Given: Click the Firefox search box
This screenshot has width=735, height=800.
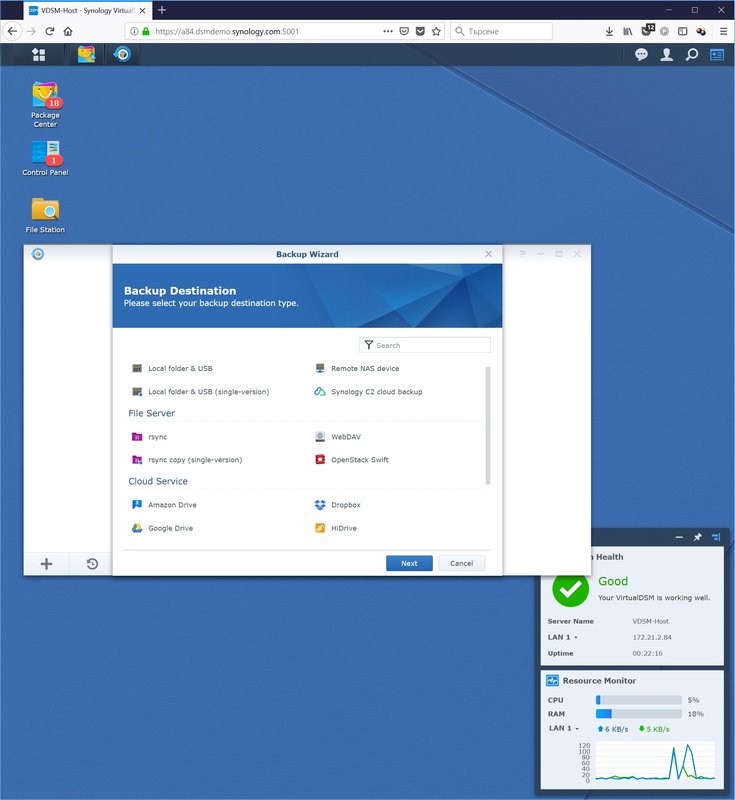Looking at the screenshot, I should click(x=501, y=31).
